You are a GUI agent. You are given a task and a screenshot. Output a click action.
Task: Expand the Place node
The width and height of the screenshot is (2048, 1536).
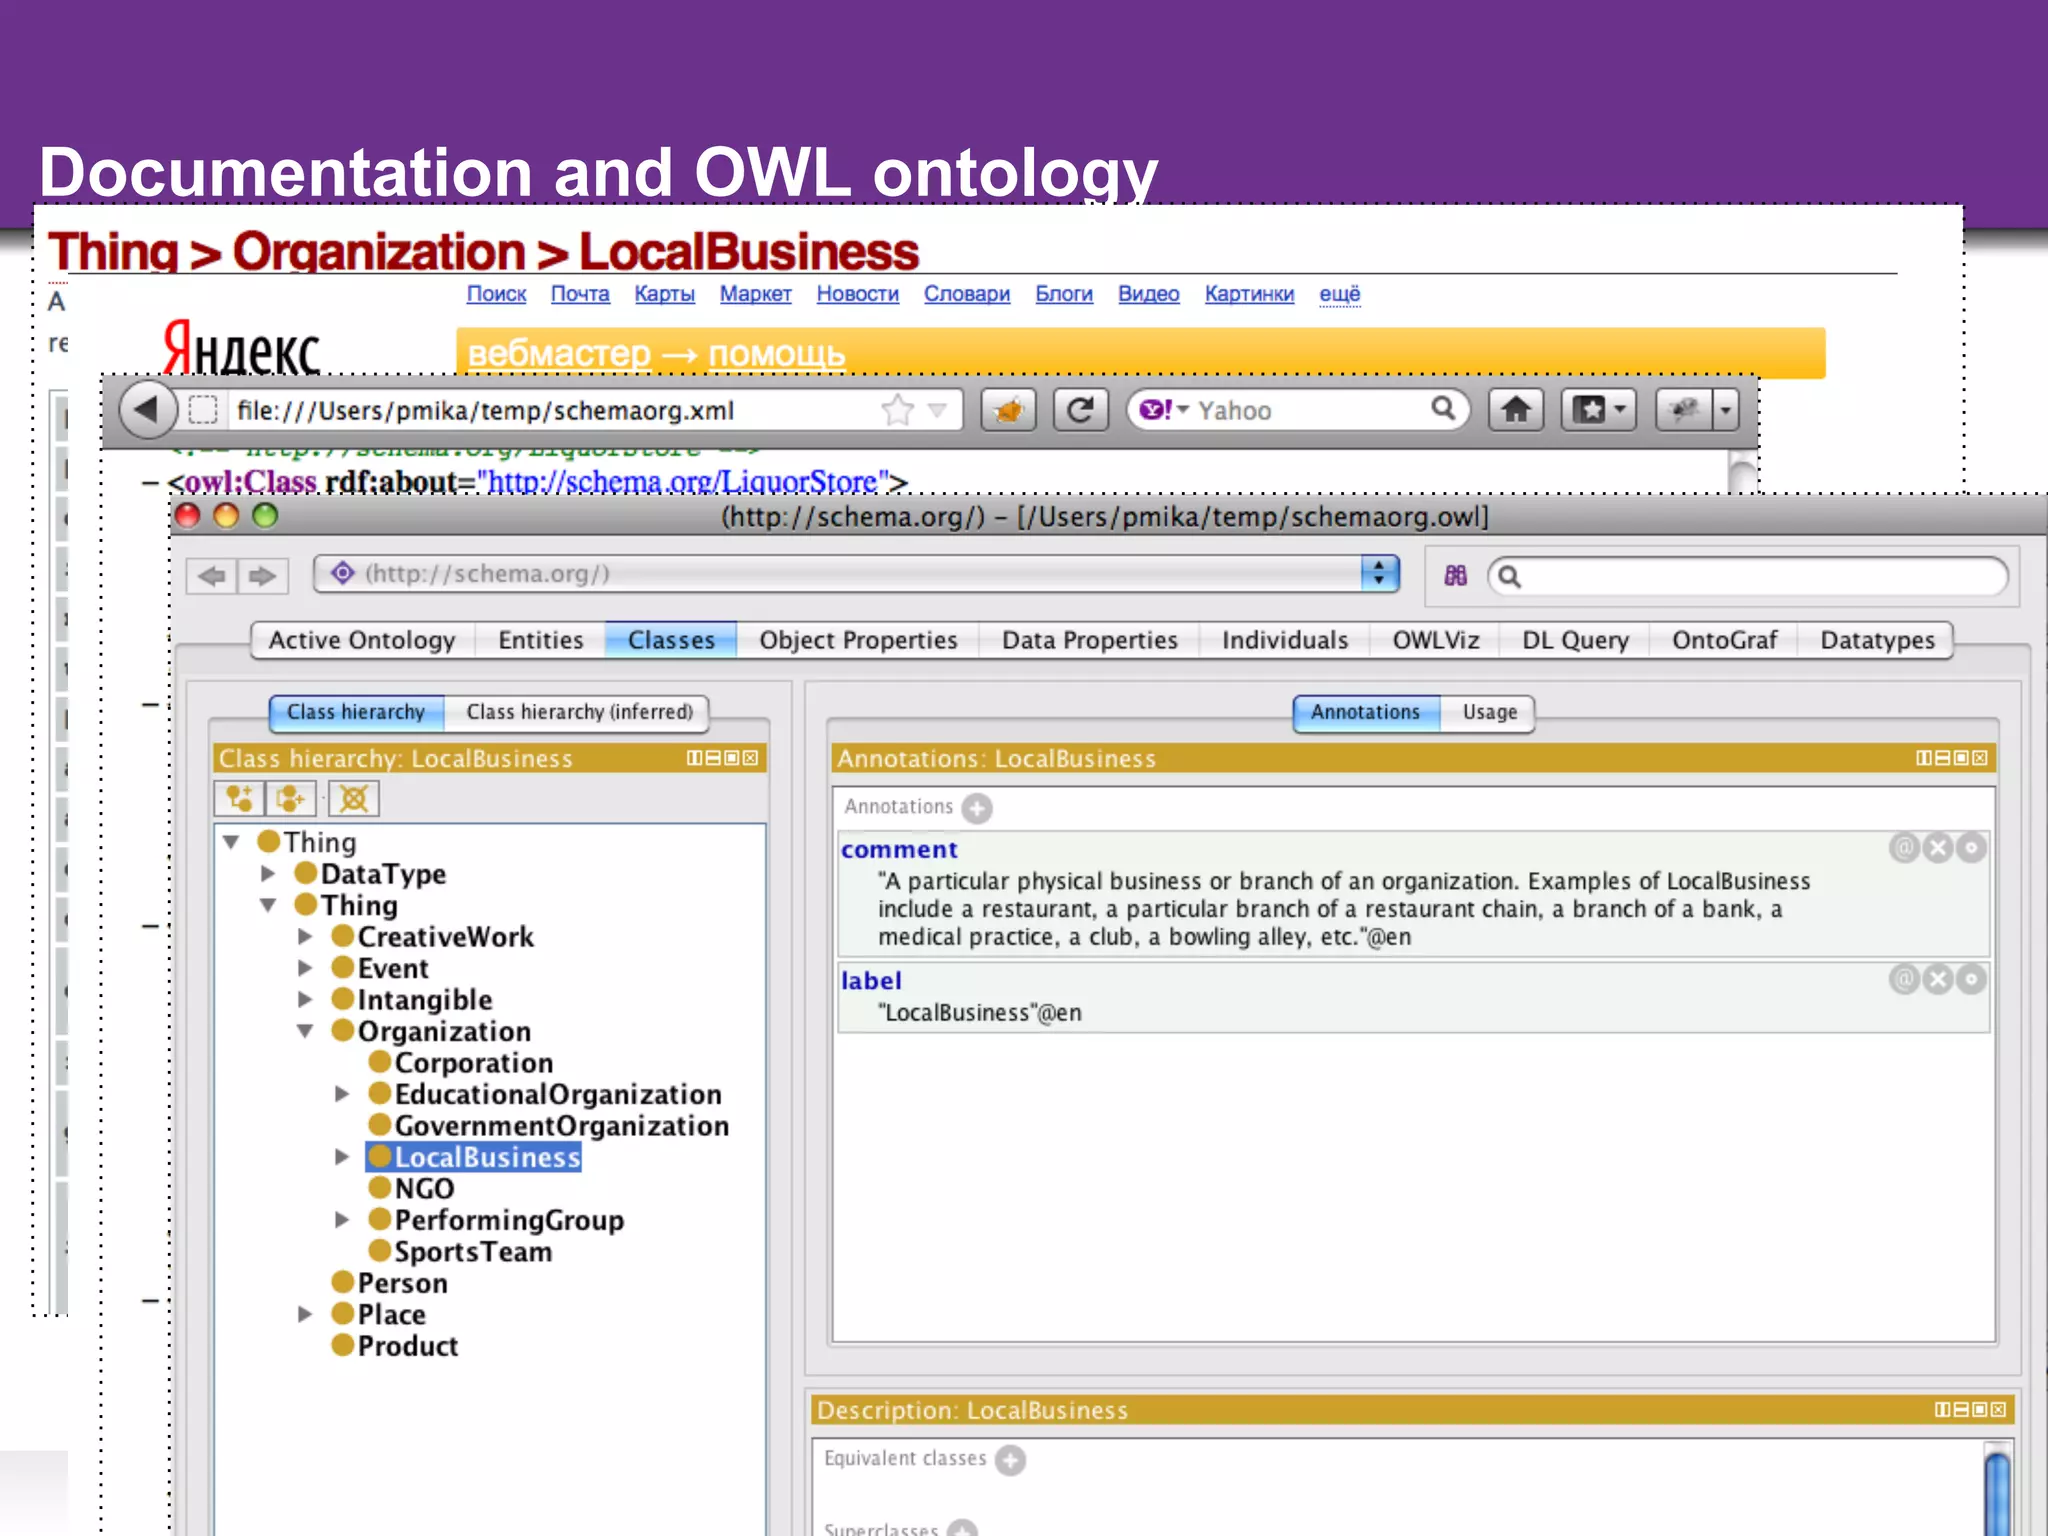tap(305, 1314)
